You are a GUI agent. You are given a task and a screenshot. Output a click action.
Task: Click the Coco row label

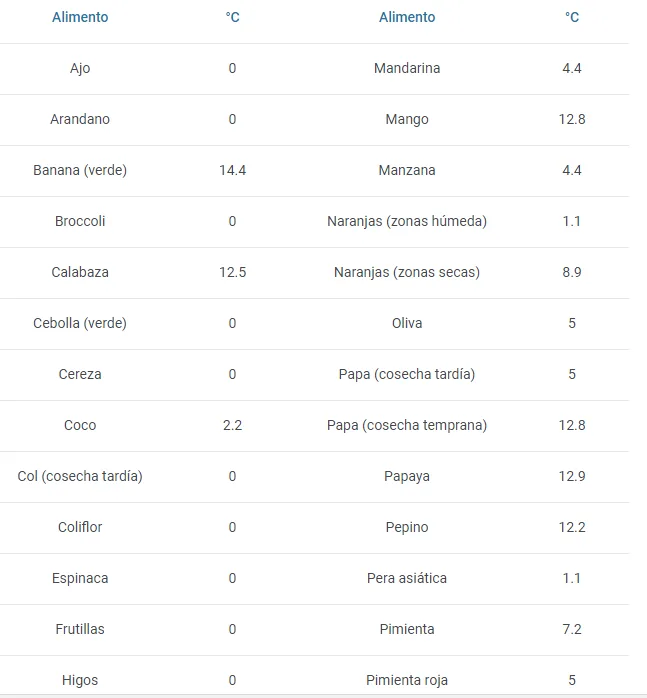[x=80, y=425]
